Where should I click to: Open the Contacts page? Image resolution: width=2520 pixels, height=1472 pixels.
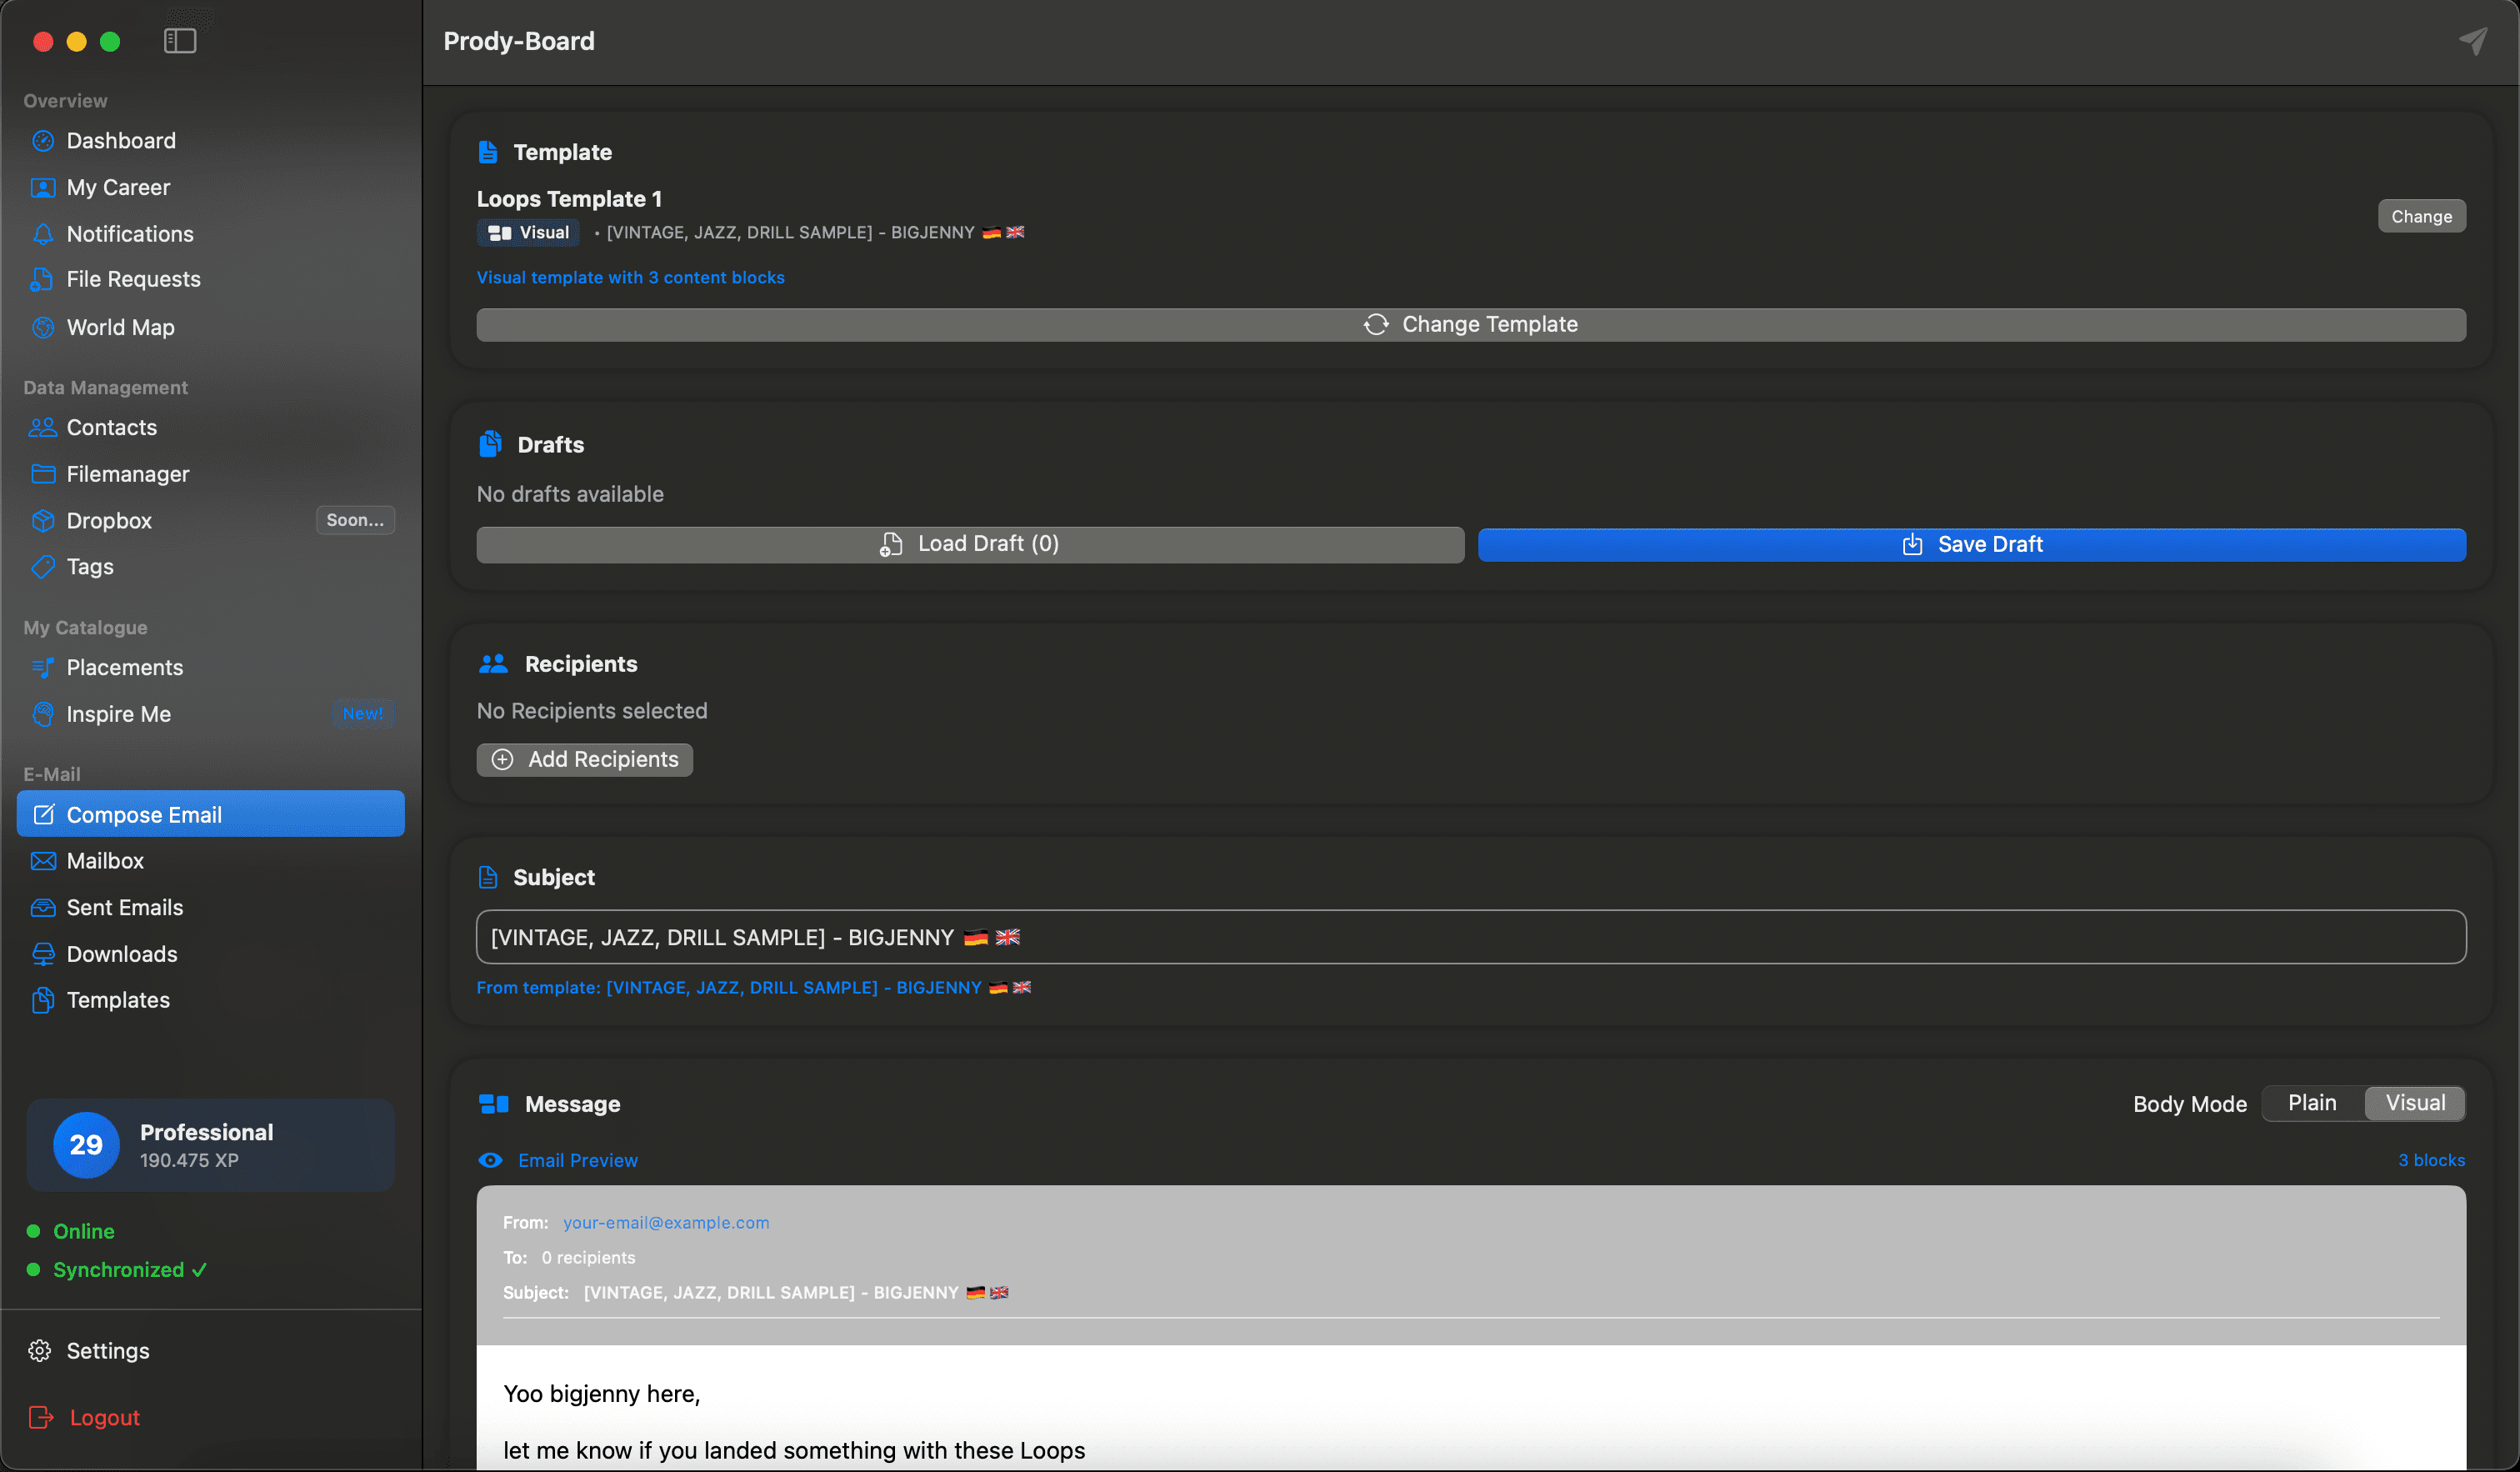click(111, 427)
